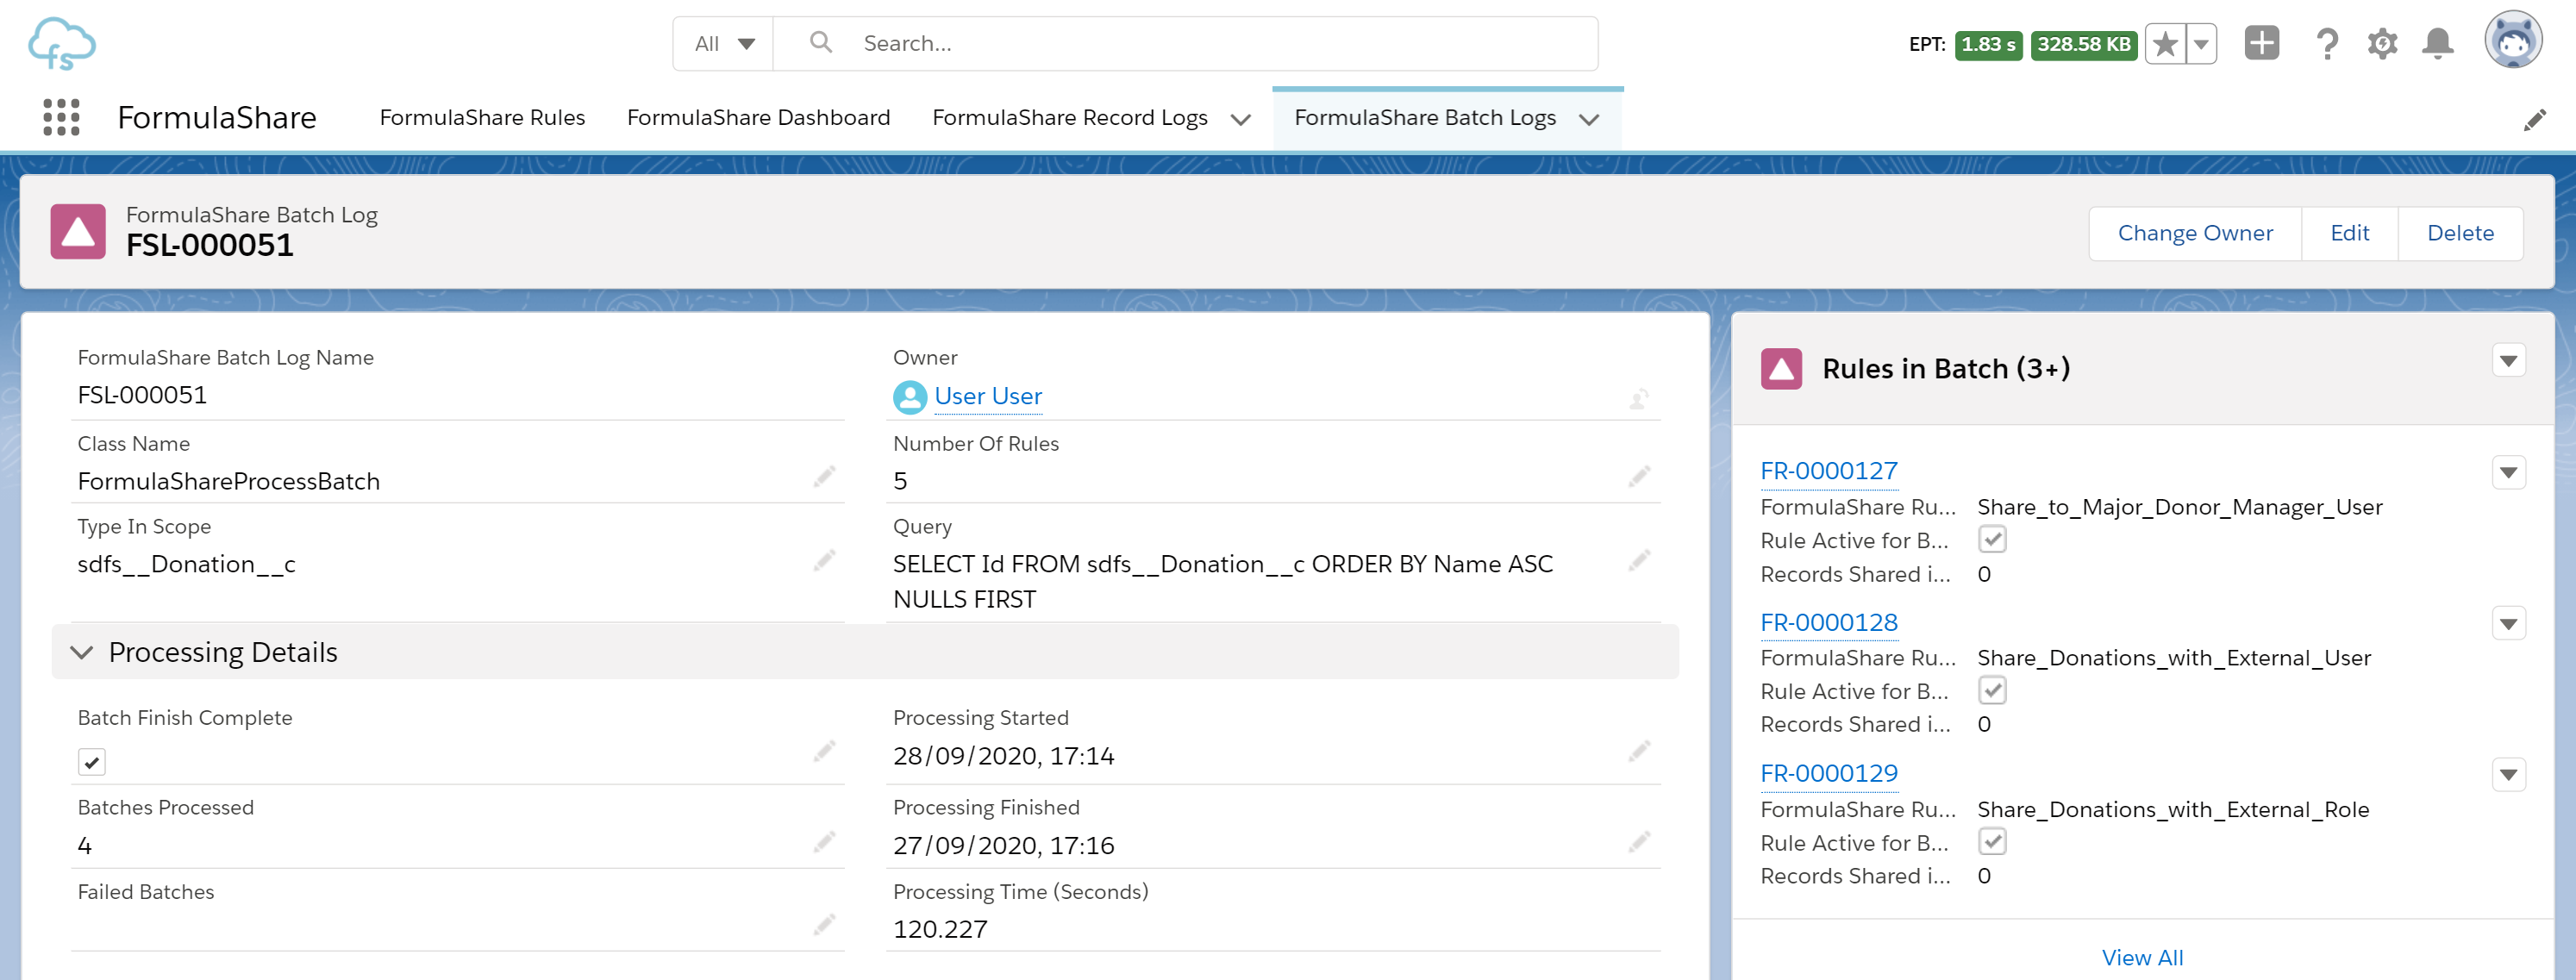Screen dimensions: 2576x980
Task: Toggle Batch Finish Complete checkbox
Action: (92, 762)
